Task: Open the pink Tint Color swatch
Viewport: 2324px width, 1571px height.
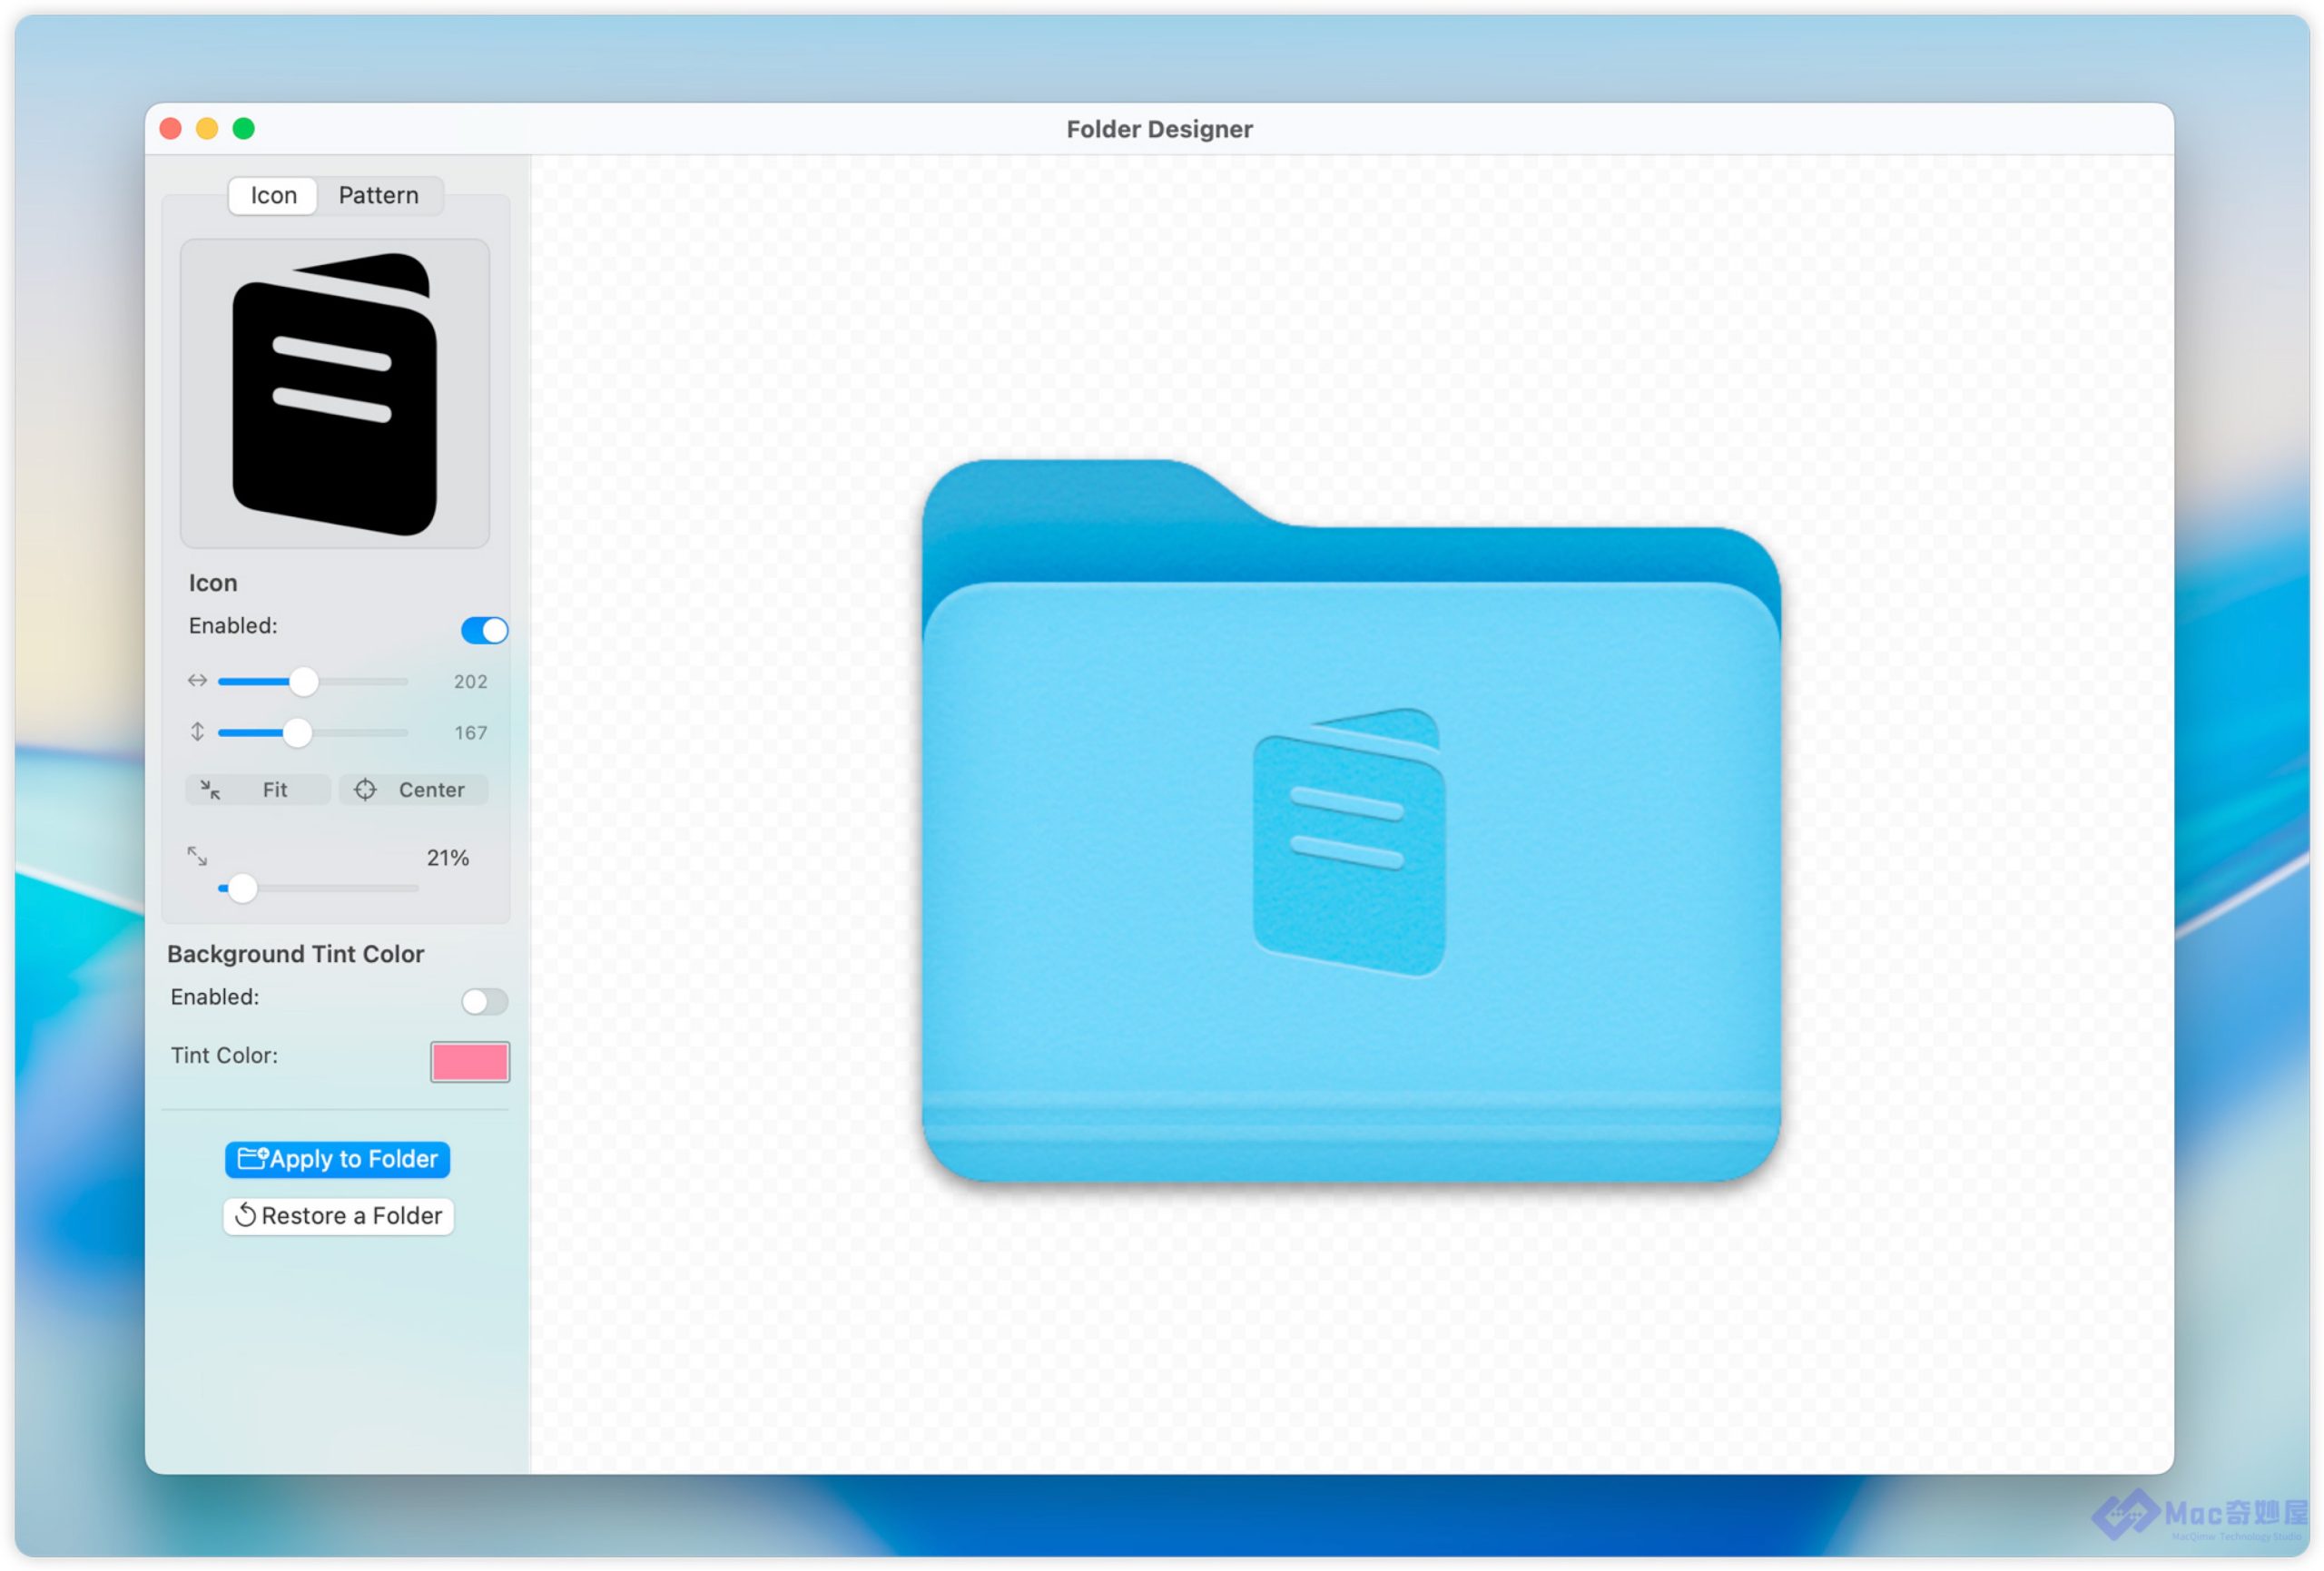Action: (x=469, y=1061)
